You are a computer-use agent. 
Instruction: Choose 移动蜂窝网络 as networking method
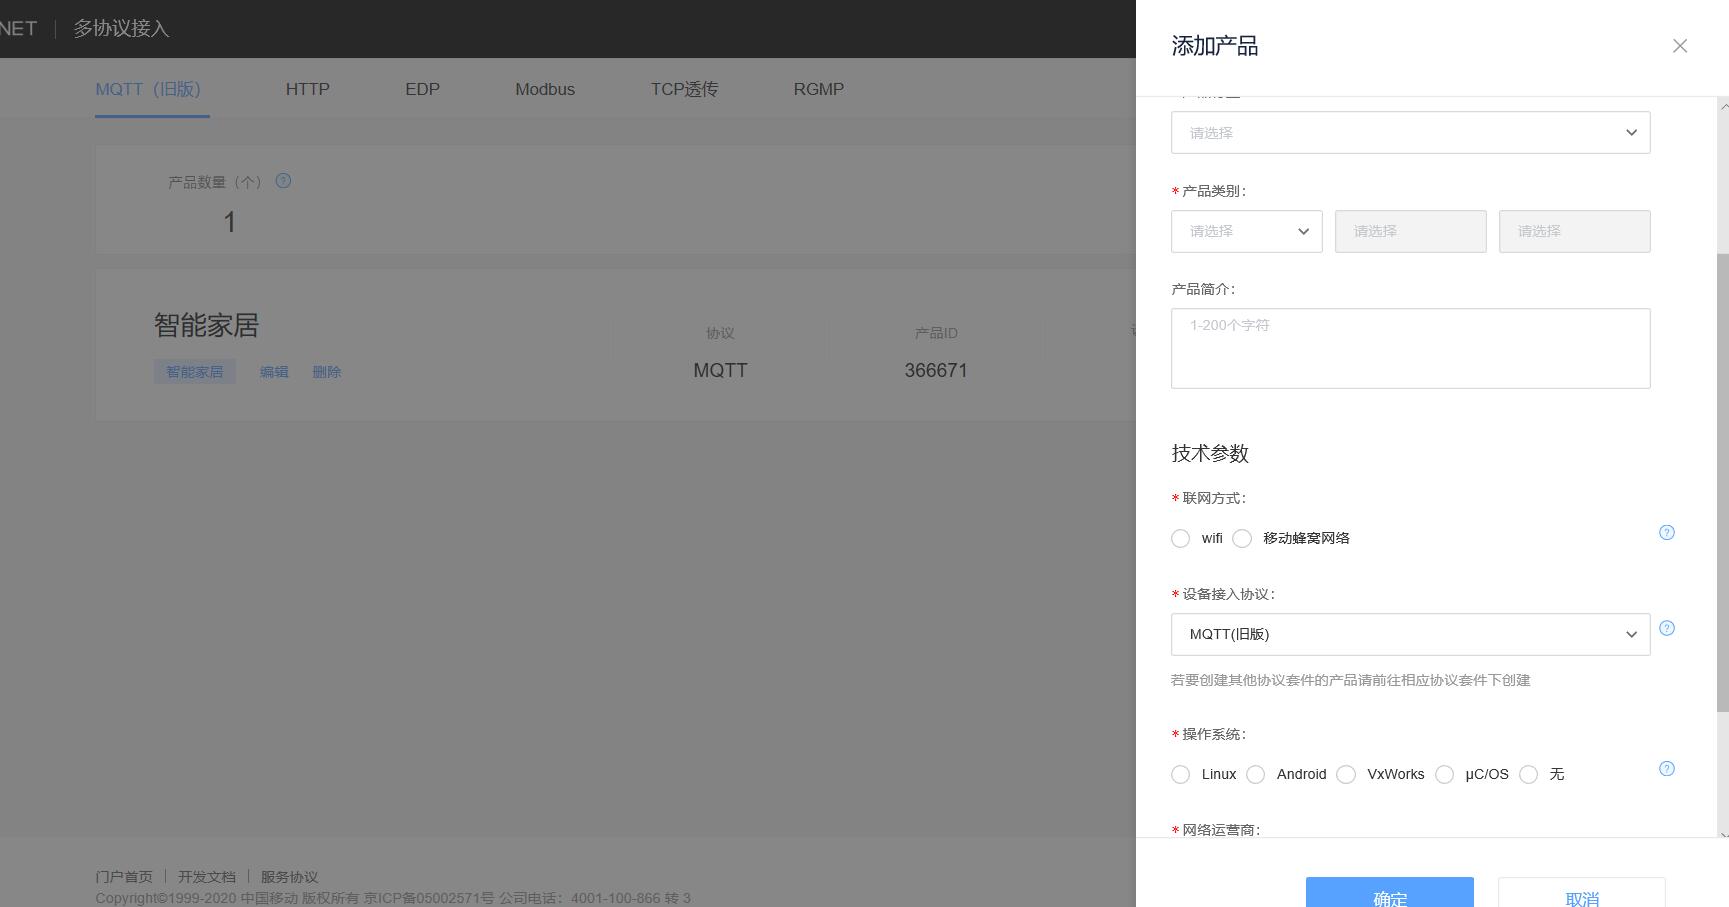(x=1242, y=538)
